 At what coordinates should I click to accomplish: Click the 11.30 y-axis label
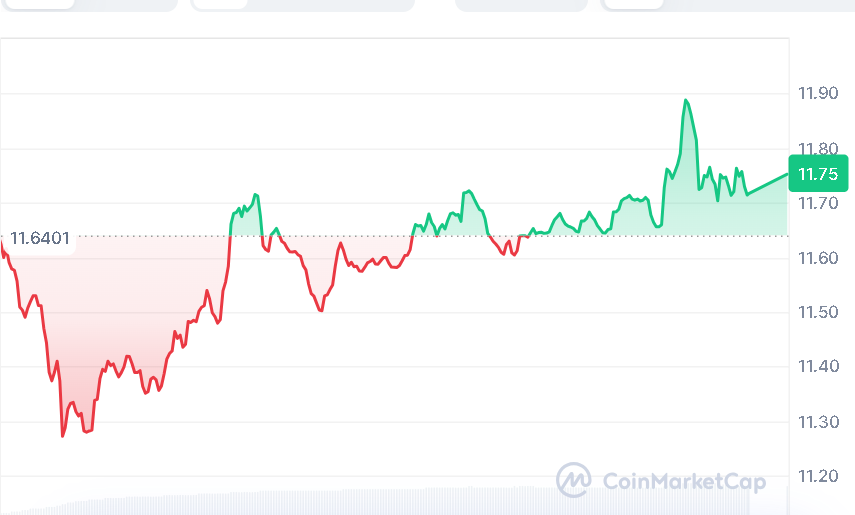coord(816,422)
